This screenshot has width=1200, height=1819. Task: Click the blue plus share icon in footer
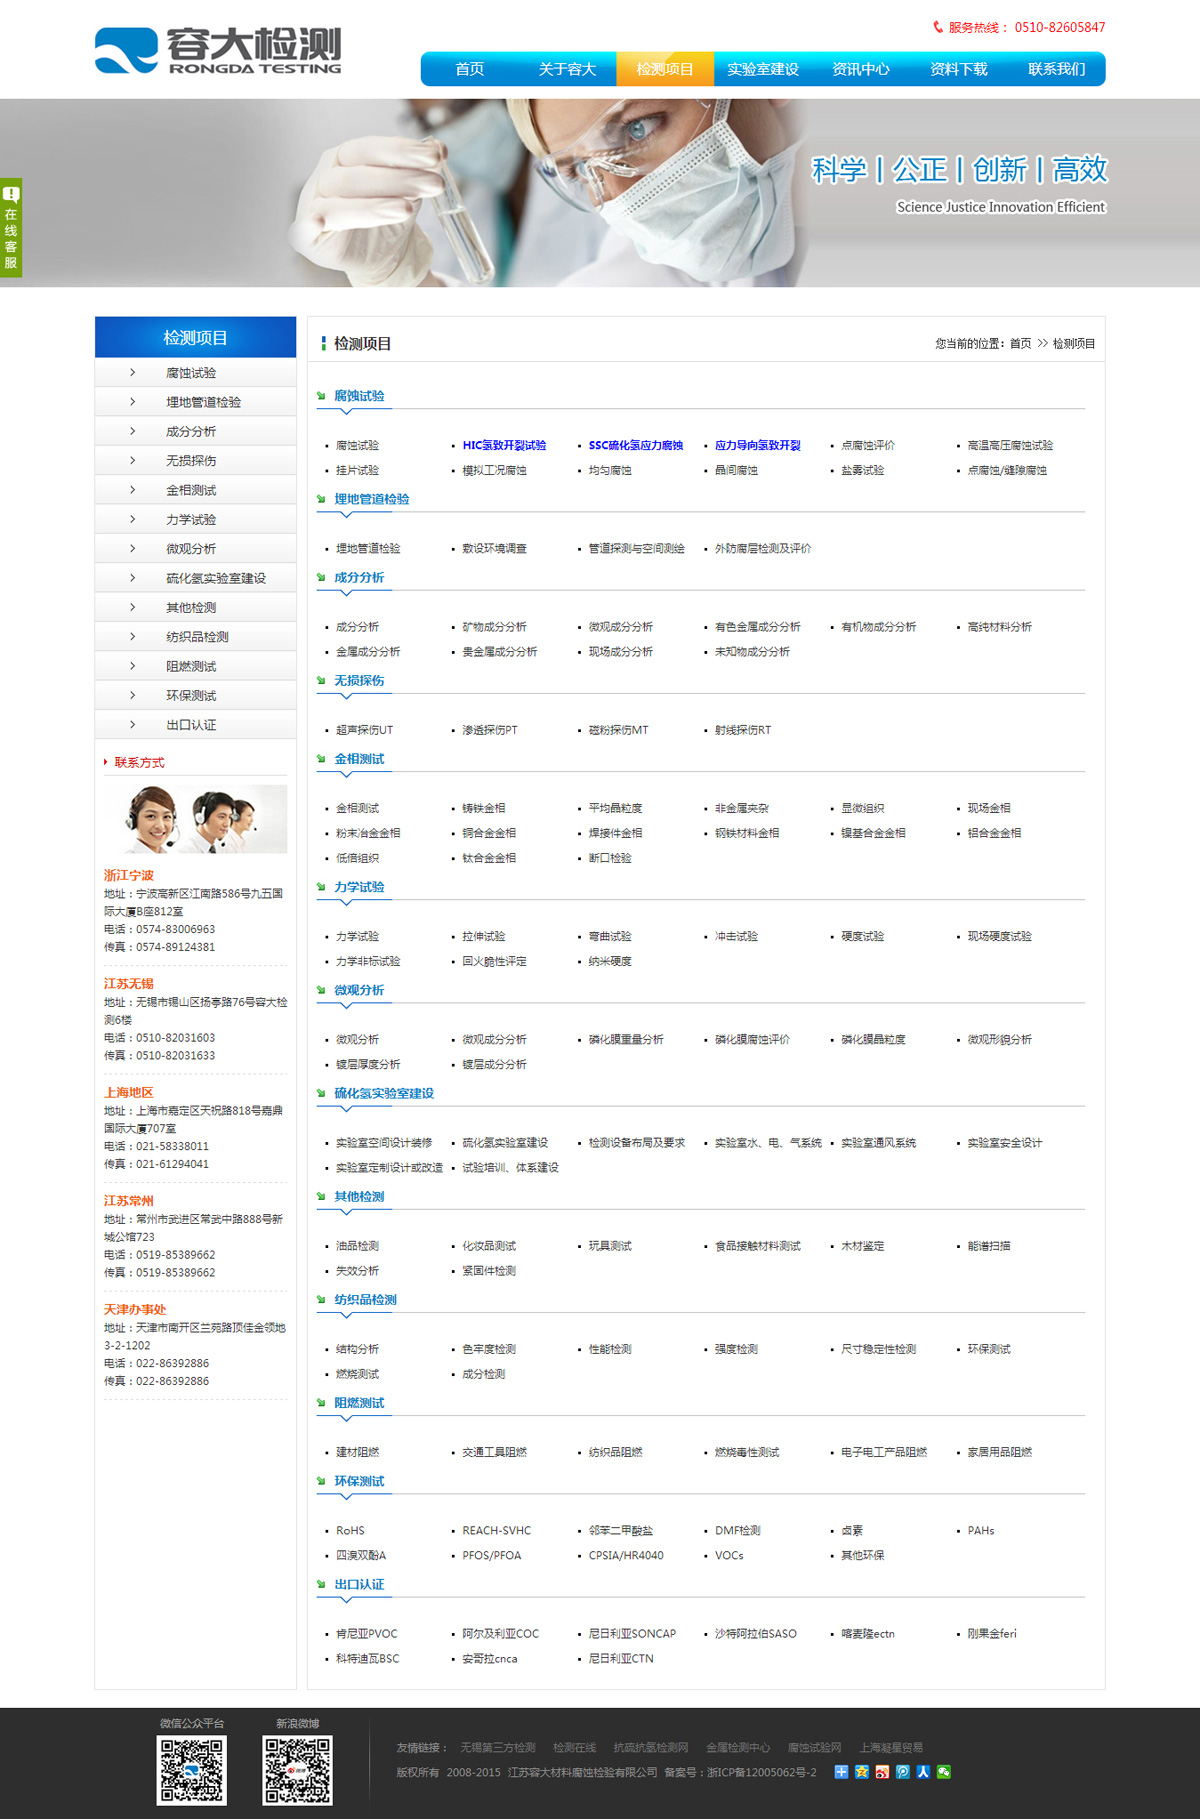point(841,1772)
